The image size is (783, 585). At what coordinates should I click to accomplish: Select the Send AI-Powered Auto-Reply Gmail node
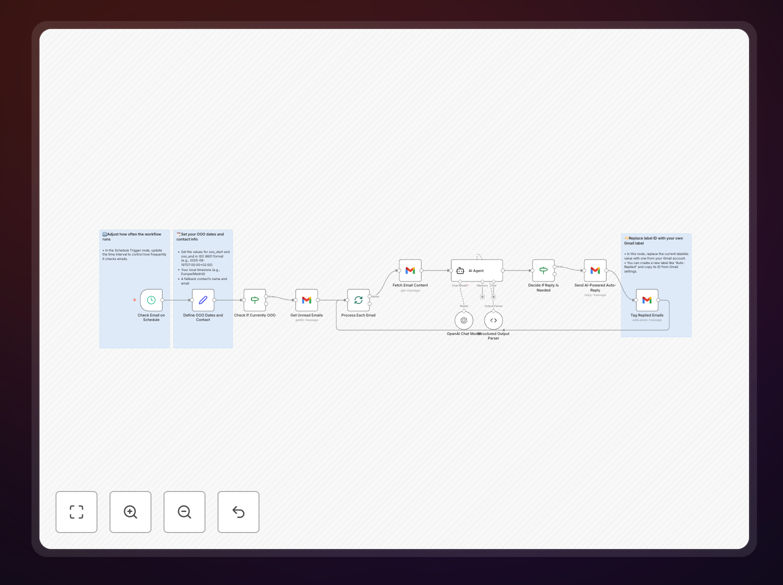pyautogui.click(x=595, y=270)
